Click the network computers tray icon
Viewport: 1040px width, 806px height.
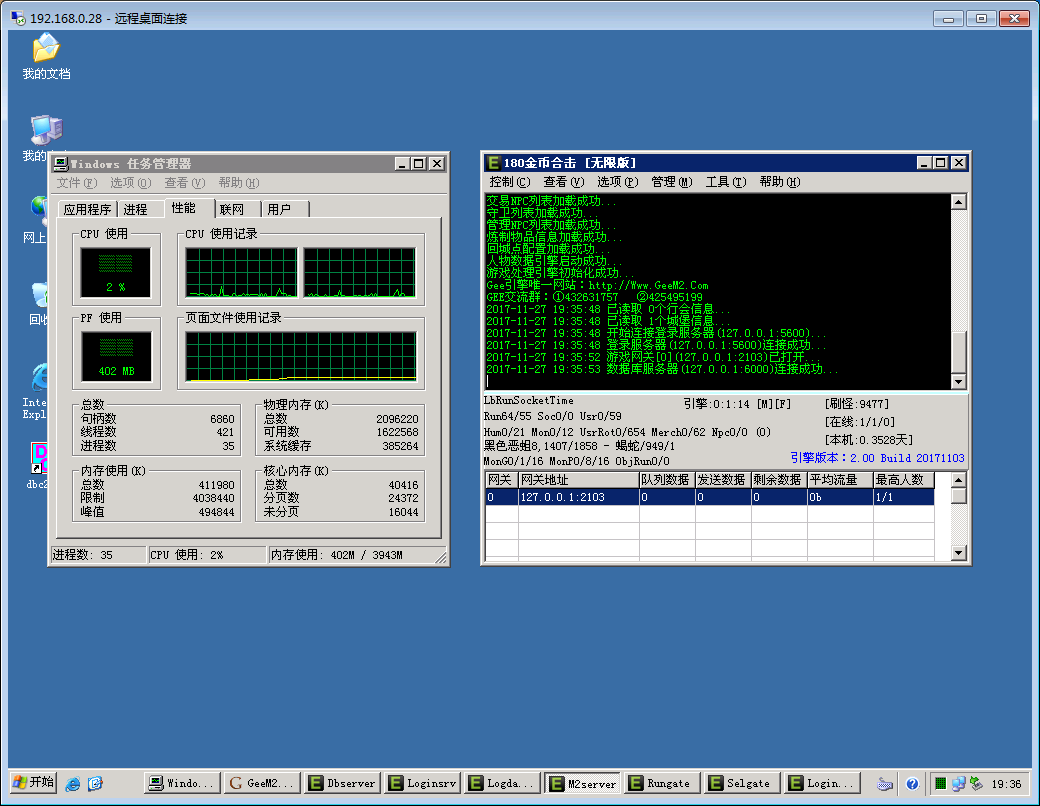958,783
